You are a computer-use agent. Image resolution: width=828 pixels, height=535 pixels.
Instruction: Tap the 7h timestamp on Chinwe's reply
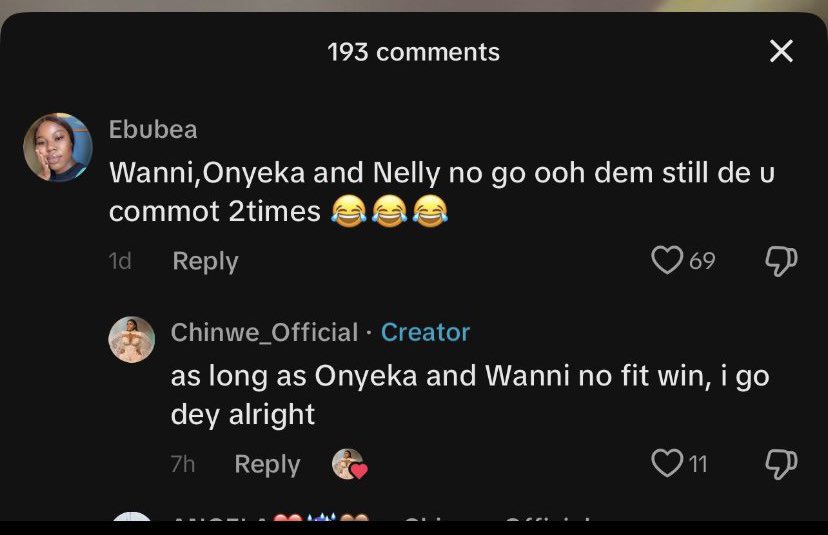(183, 464)
